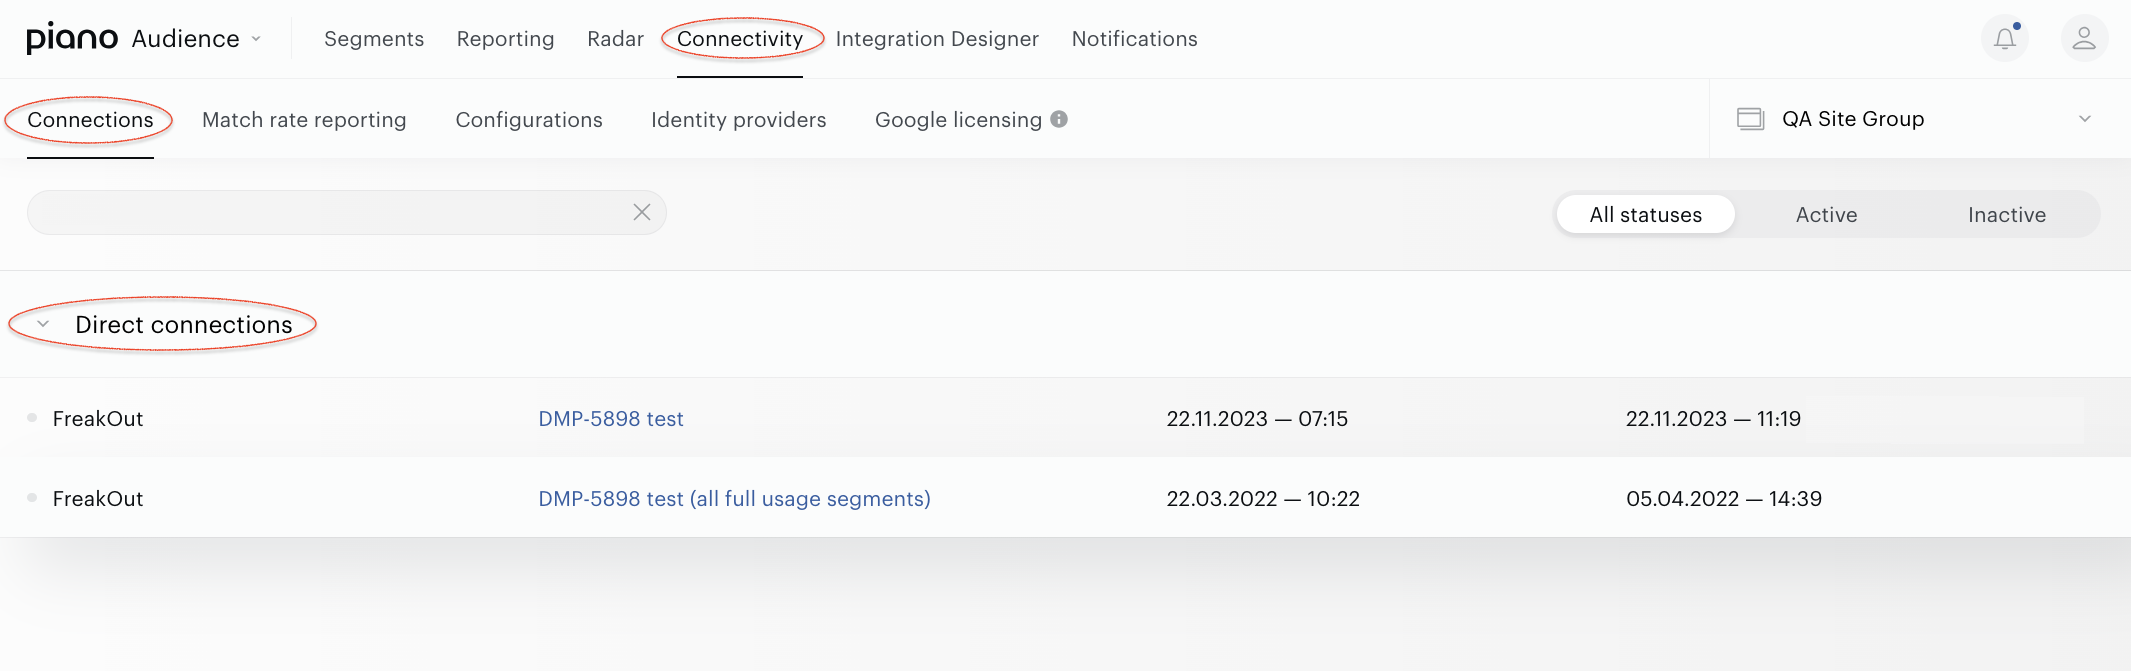Image resolution: width=2131 pixels, height=671 pixels.
Task: Filter connections by Active status
Action: point(1826,214)
